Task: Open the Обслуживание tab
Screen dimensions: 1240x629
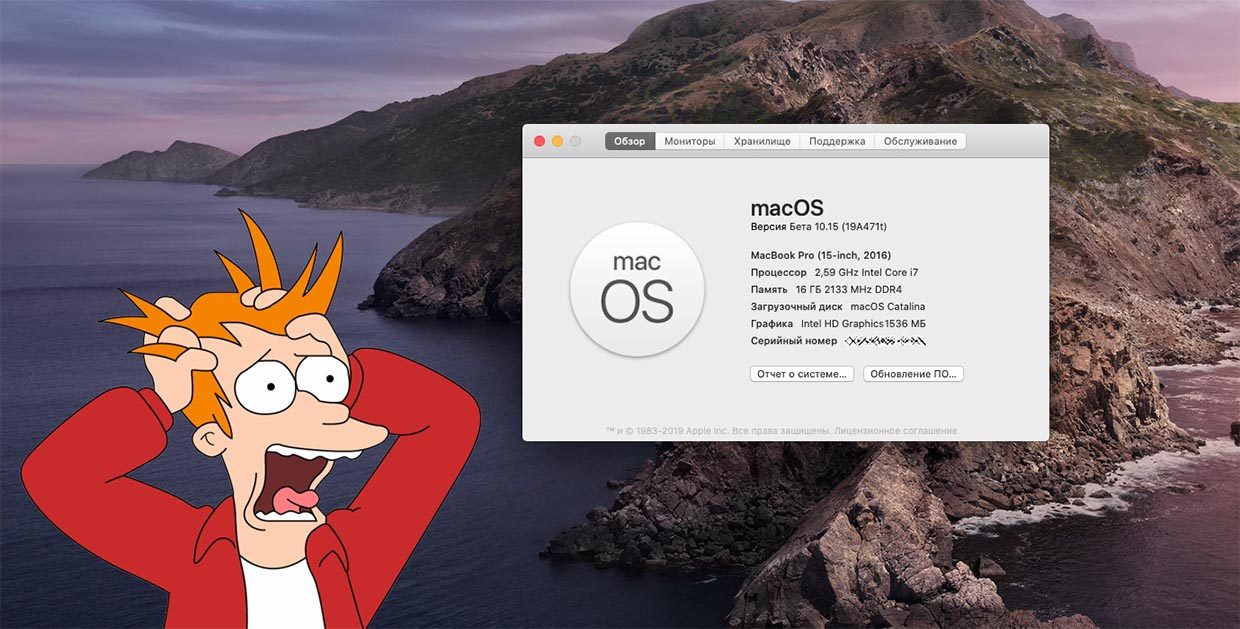Action: click(x=920, y=141)
